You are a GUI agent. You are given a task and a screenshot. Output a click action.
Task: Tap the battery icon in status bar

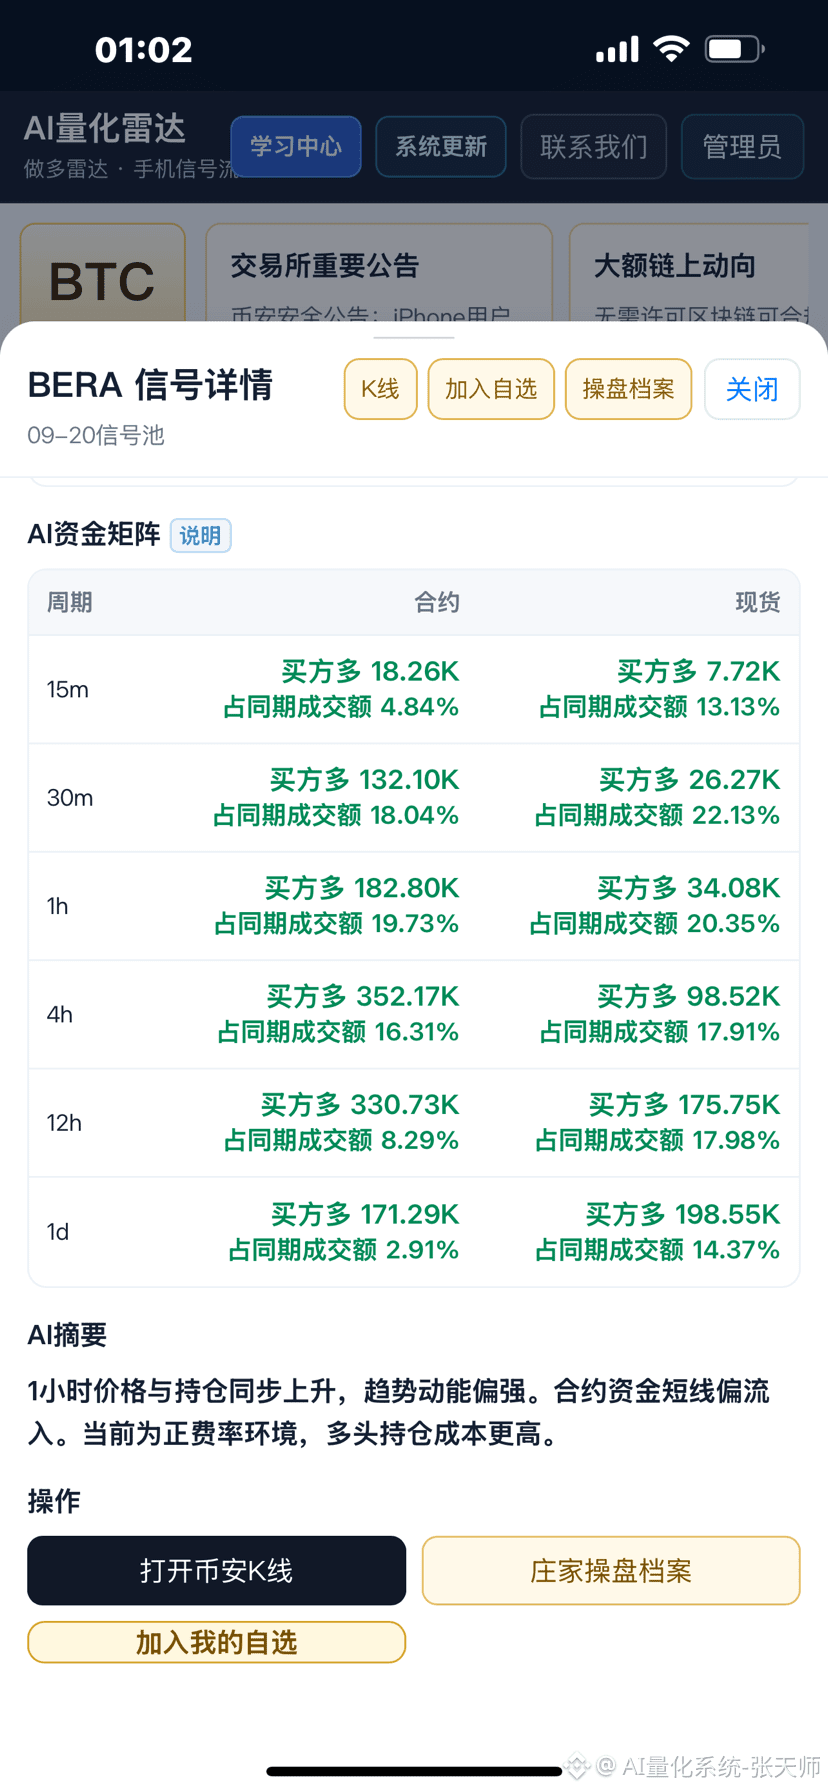coord(735,49)
